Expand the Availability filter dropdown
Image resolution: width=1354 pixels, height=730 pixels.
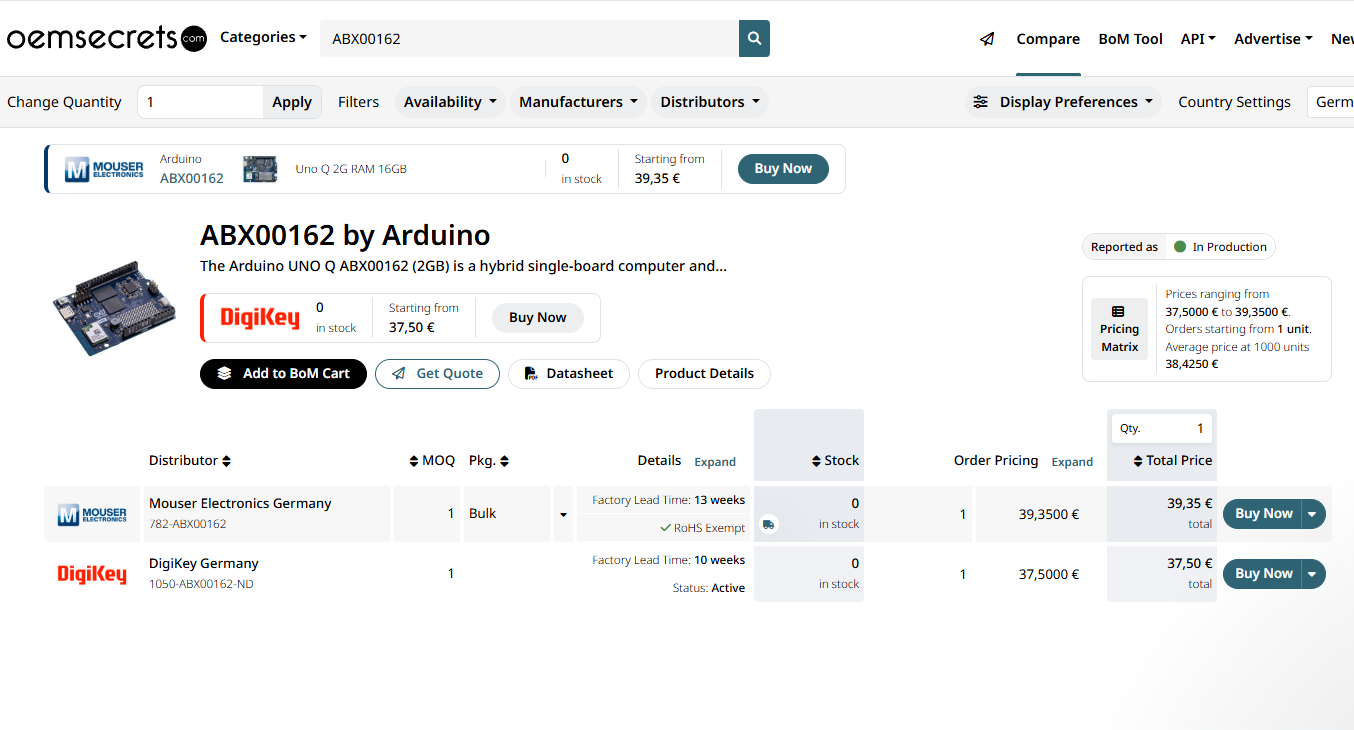coord(451,102)
